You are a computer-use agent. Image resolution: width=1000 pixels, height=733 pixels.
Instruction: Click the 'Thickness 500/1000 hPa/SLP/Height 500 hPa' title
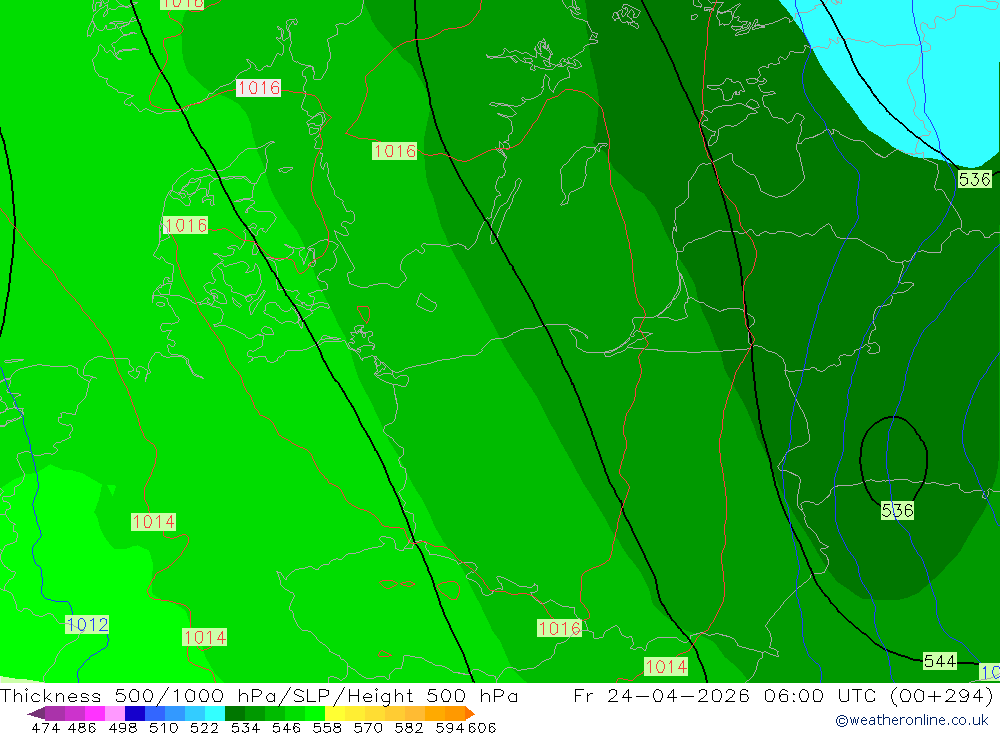(x=258, y=695)
